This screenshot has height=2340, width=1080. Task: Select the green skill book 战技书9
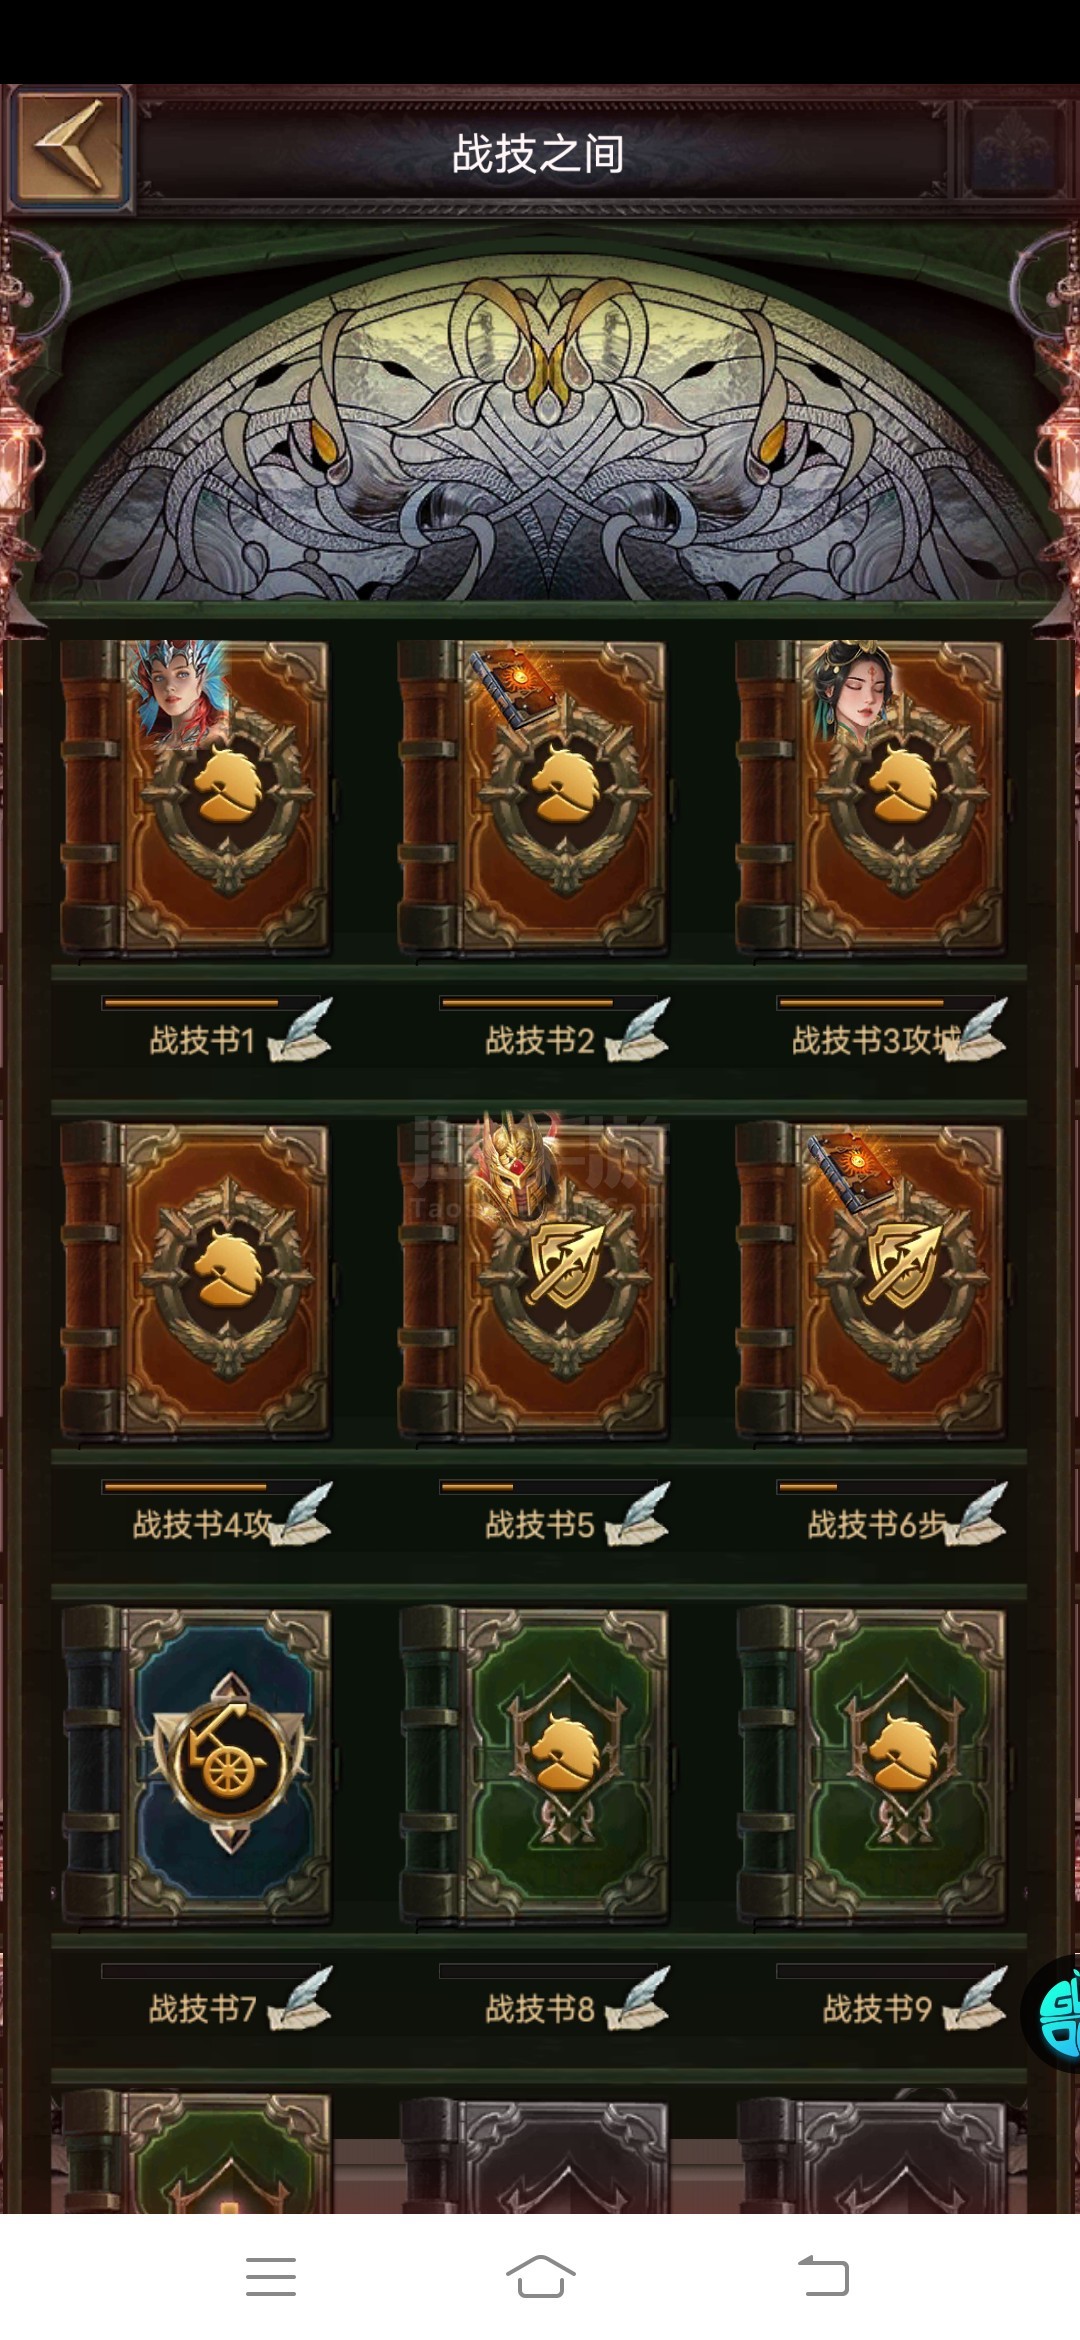coord(870,1766)
